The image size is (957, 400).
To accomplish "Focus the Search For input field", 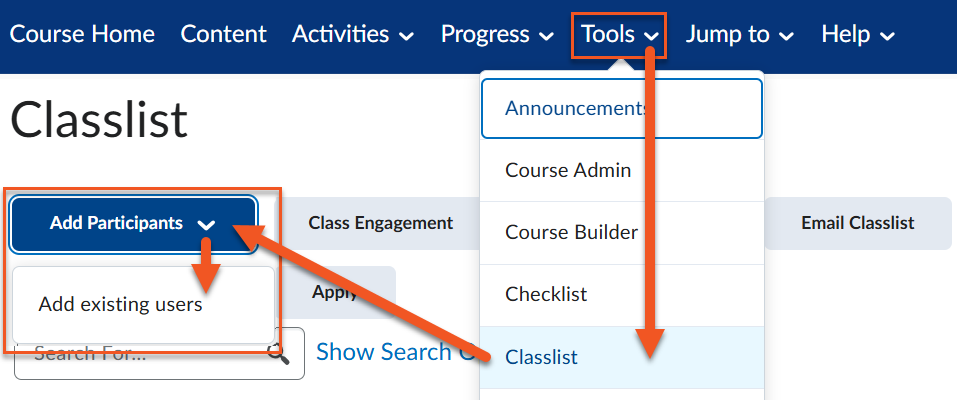I will coord(140,354).
